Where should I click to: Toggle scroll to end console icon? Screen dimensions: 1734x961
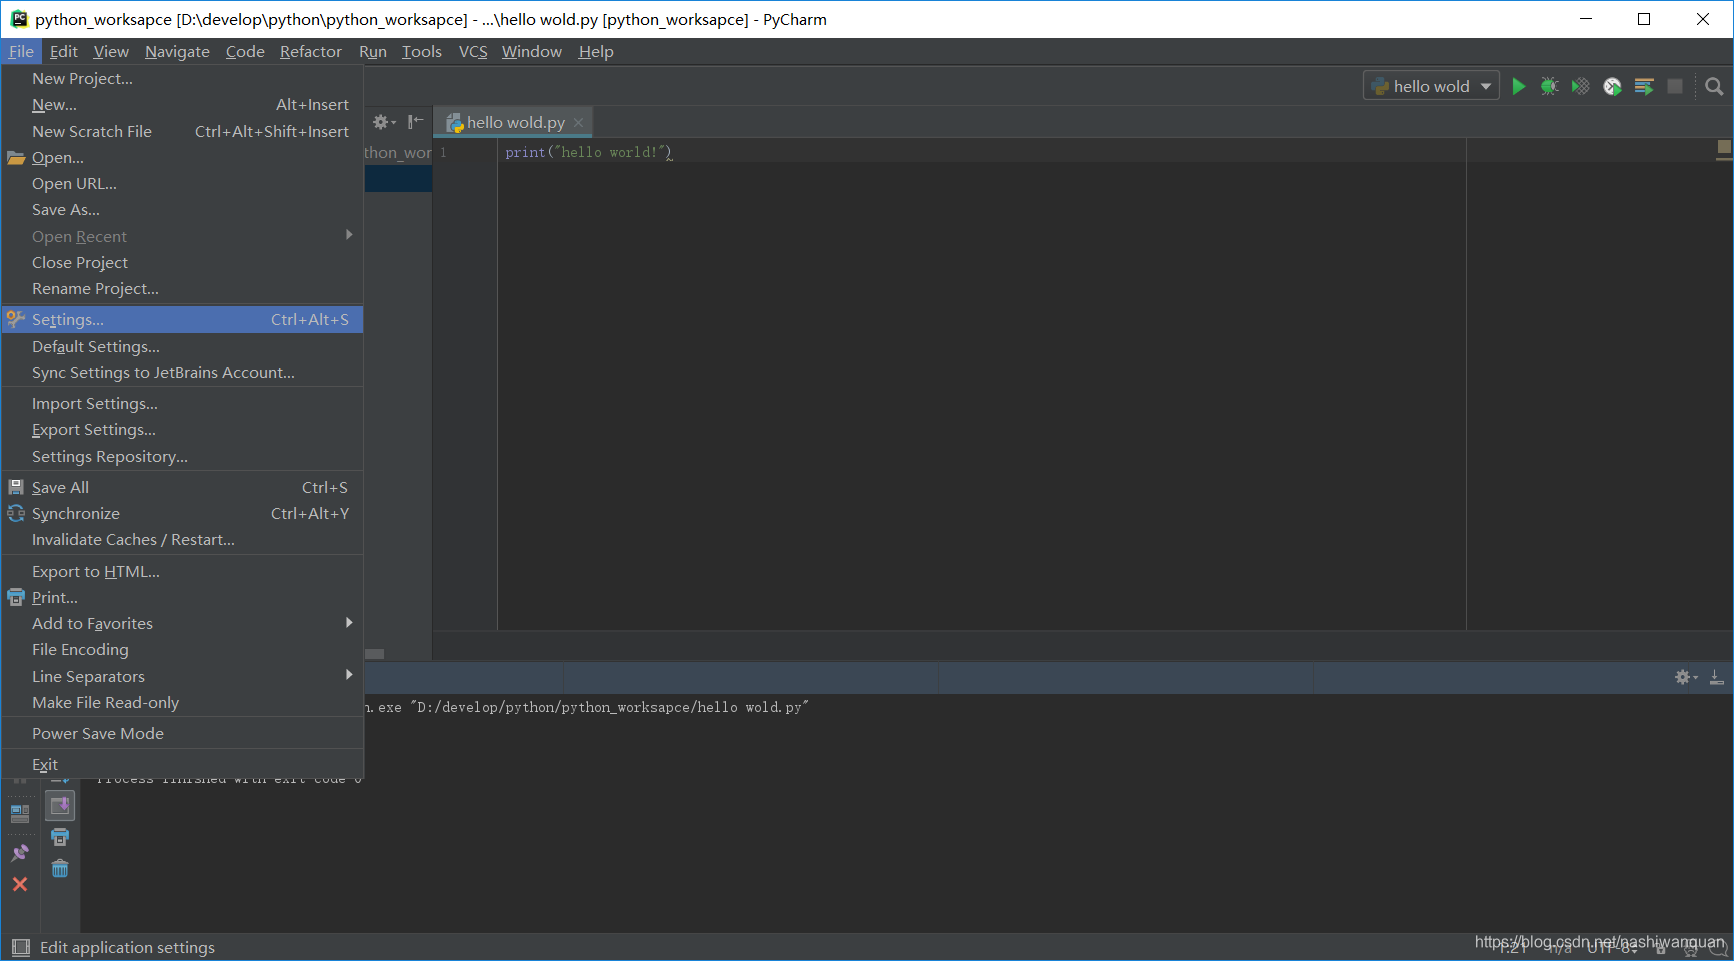click(x=60, y=805)
